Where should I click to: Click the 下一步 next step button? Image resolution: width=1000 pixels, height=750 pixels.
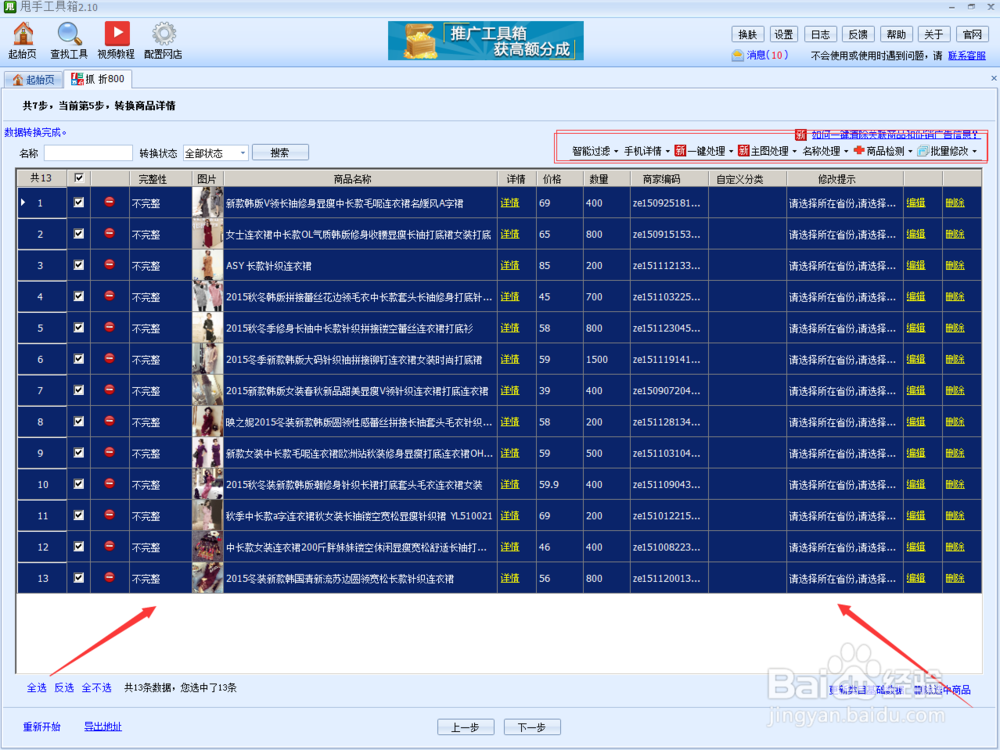pyautogui.click(x=532, y=727)
